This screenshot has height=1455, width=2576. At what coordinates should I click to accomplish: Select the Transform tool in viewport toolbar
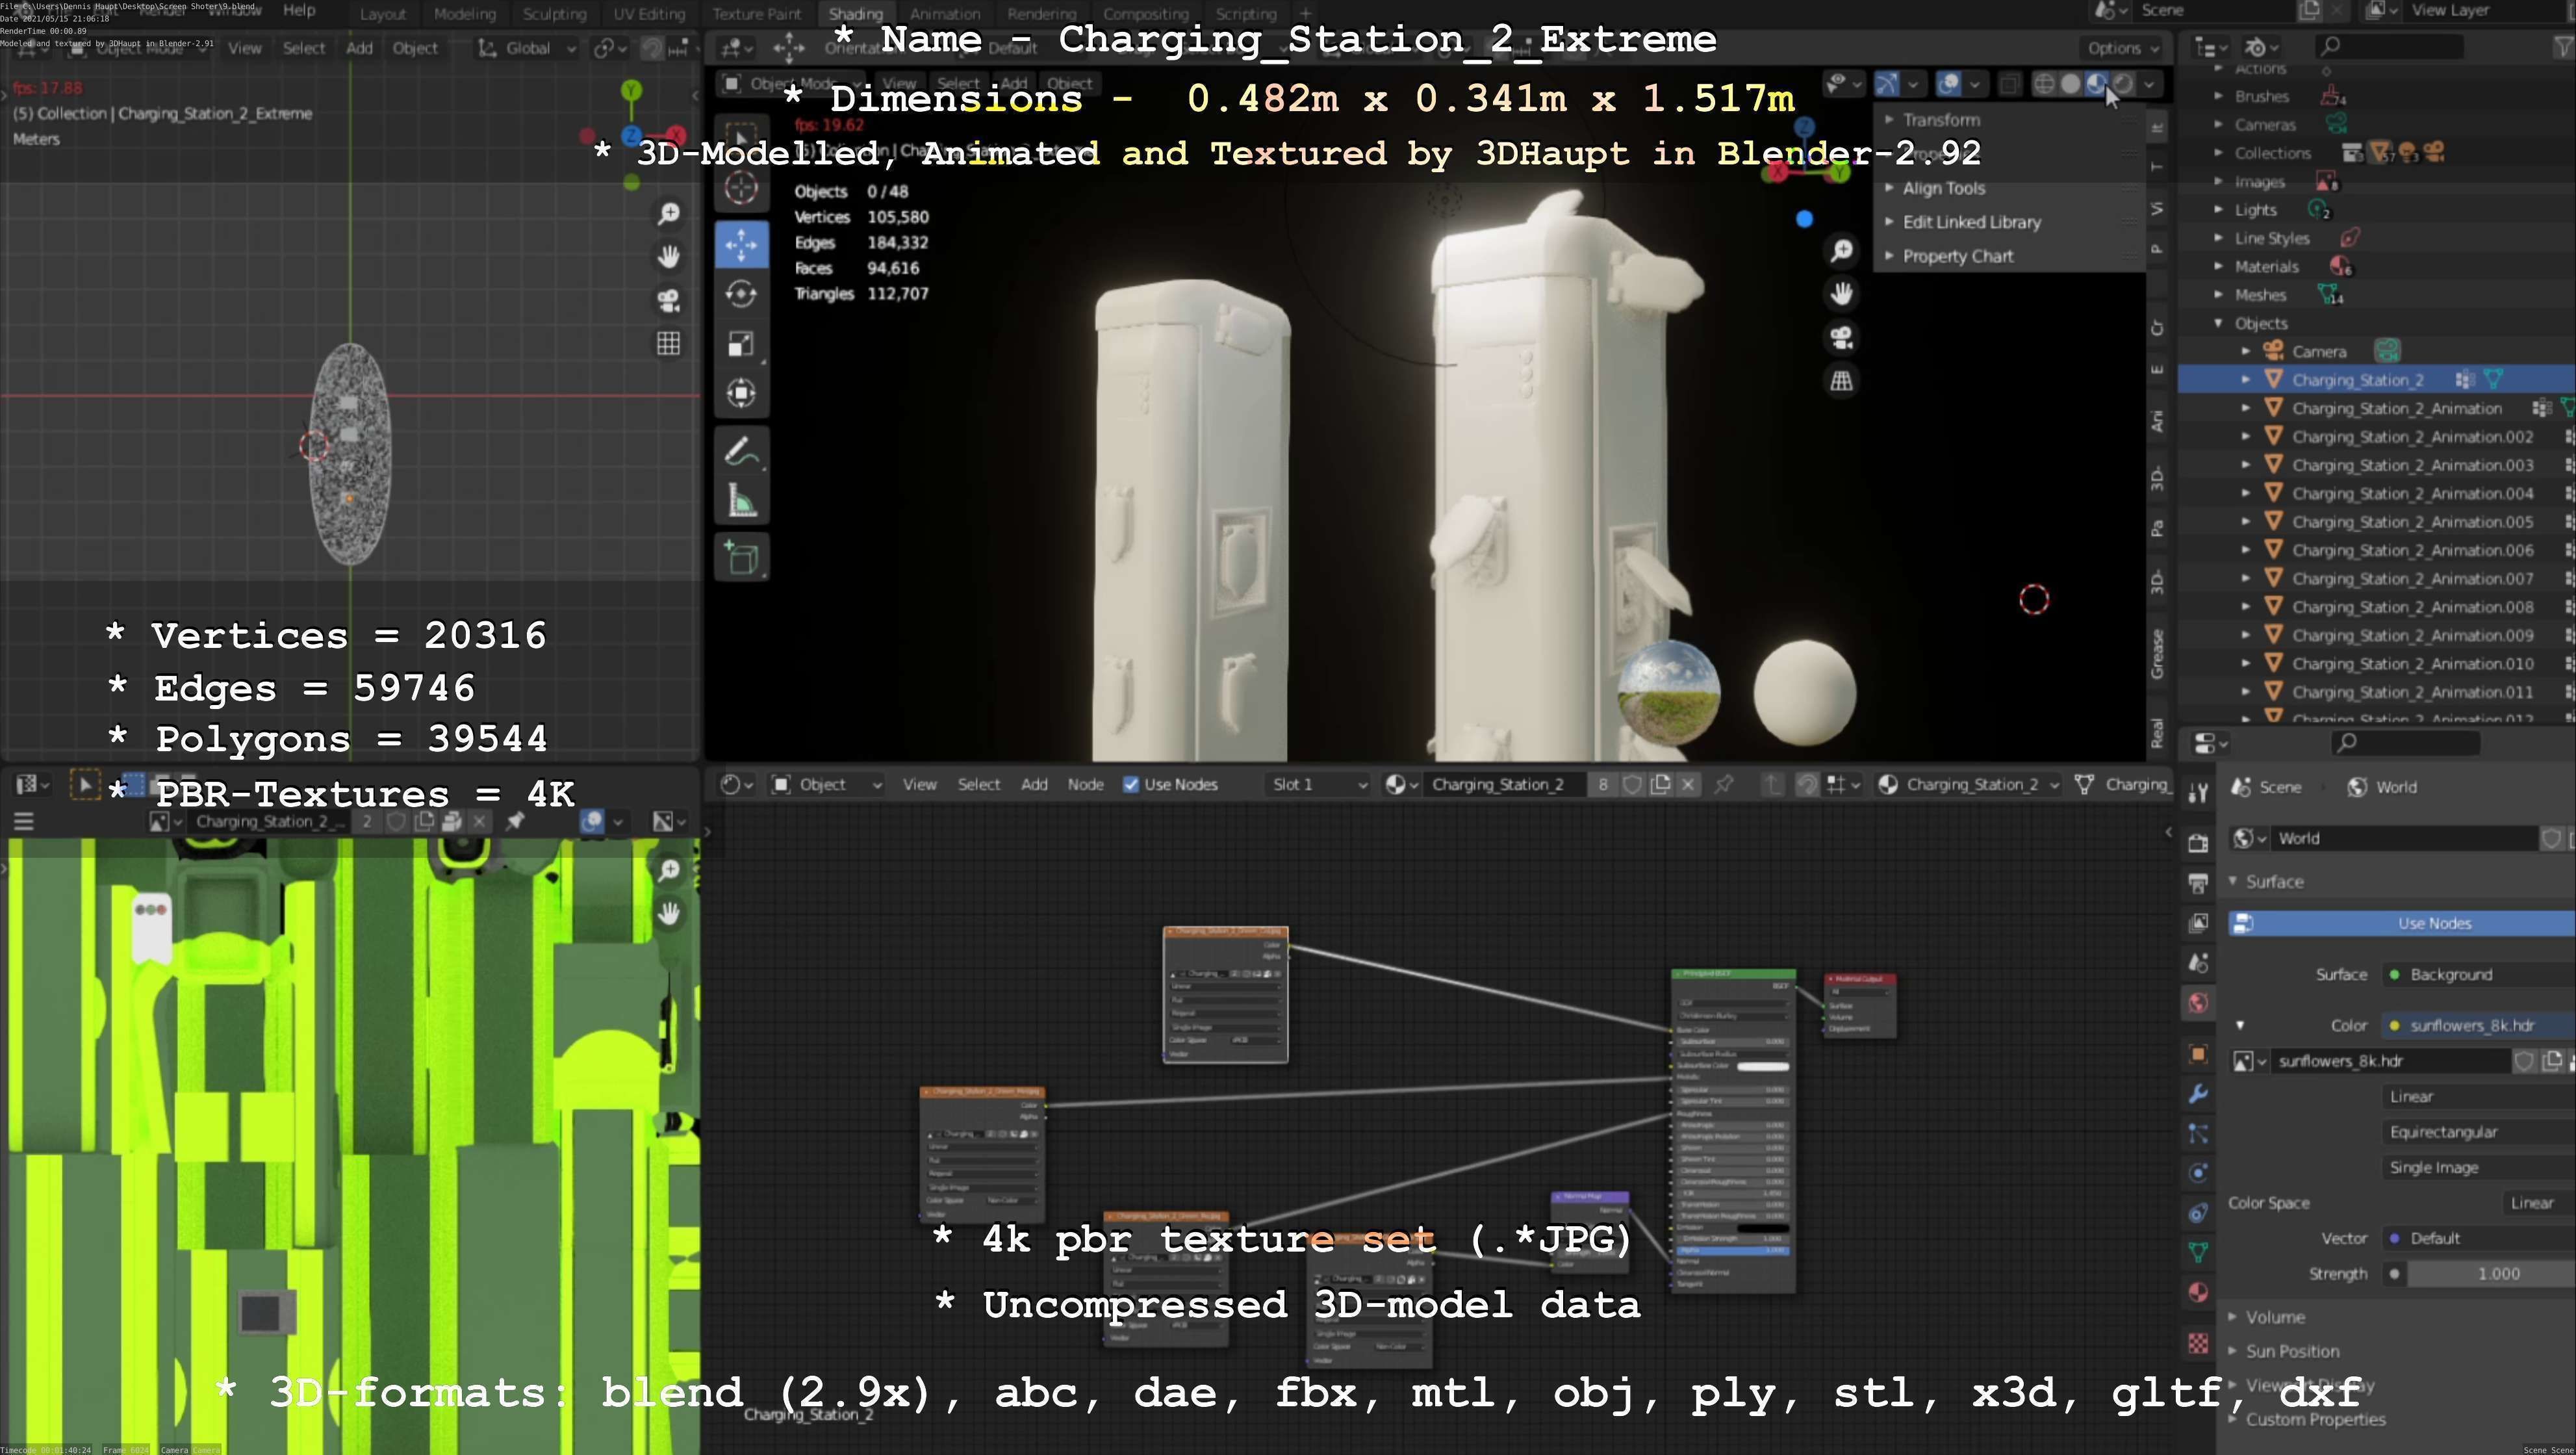click(x=741, y=393)
